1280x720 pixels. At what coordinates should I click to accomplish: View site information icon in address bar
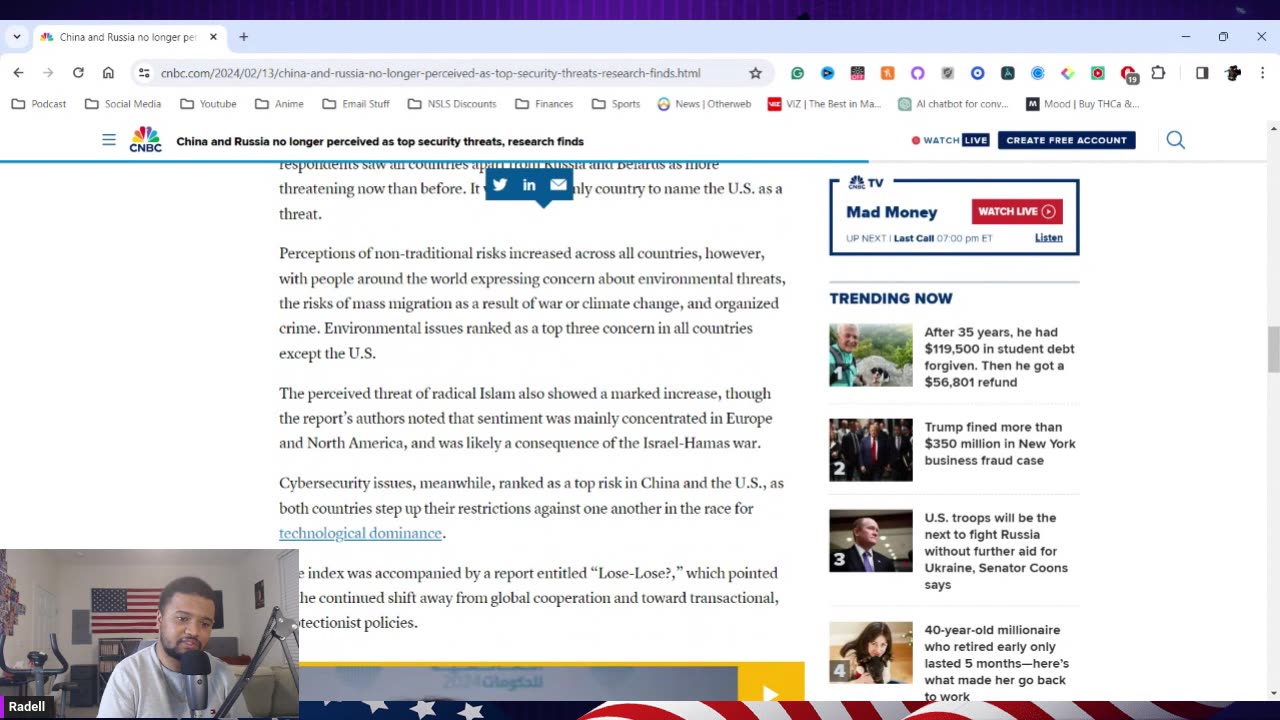[x=144, y=73]
